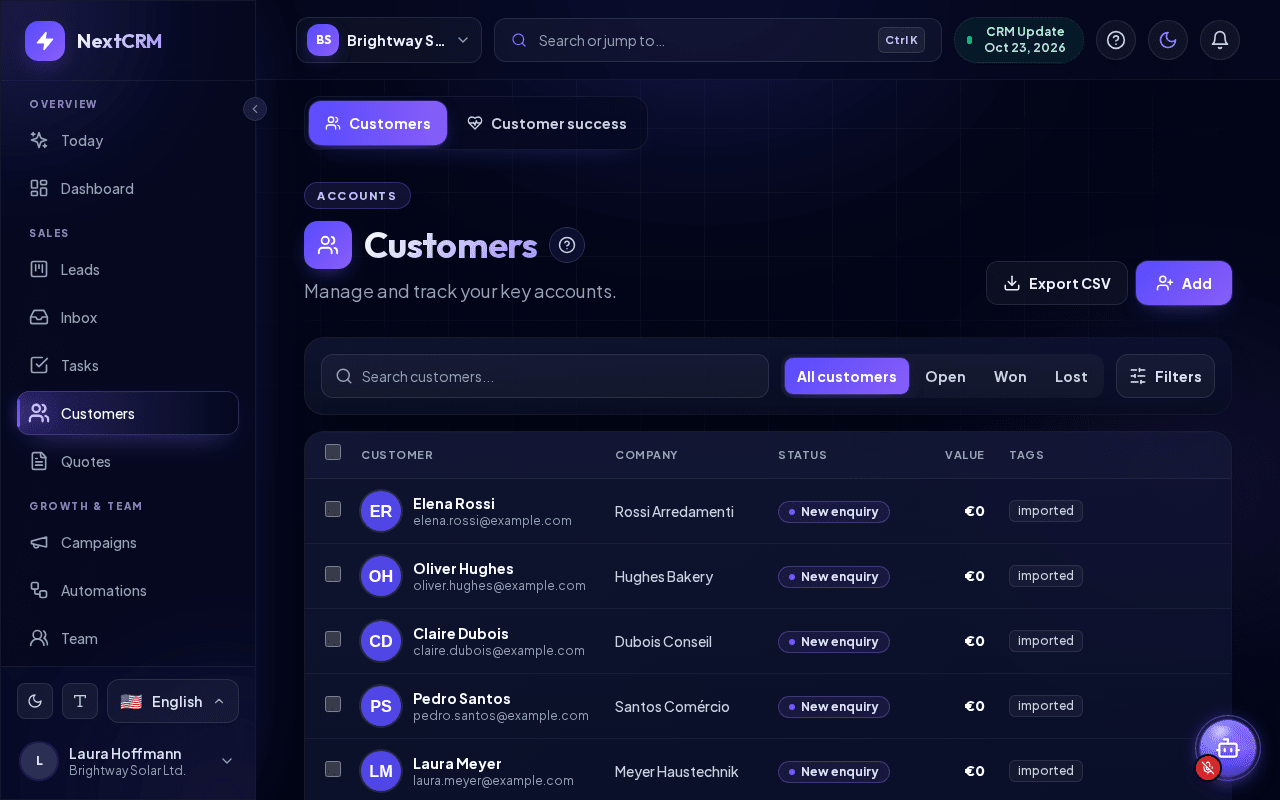Image resolution: width=1280 pixels, height=800 pixels.
Task: Open the Filters panel
Action: pyautogui.click(x=1165, y=376)
